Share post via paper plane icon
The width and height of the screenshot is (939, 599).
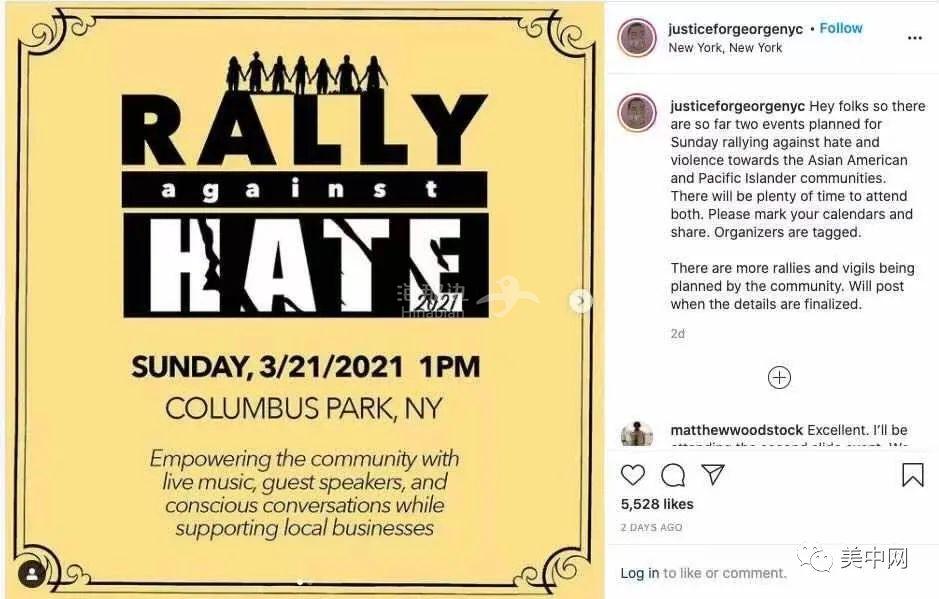point(712,475)
